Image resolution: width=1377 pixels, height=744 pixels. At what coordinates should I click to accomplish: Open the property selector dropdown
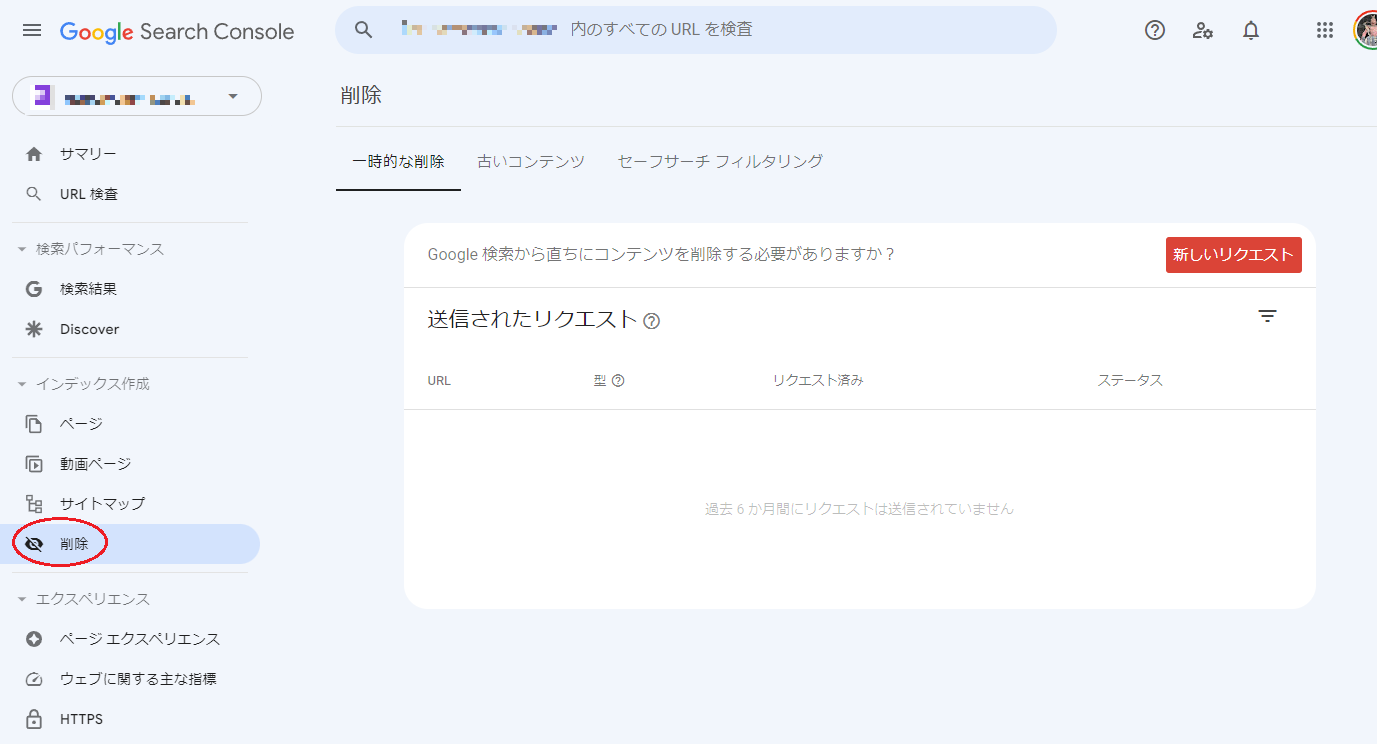pos(232,96)
